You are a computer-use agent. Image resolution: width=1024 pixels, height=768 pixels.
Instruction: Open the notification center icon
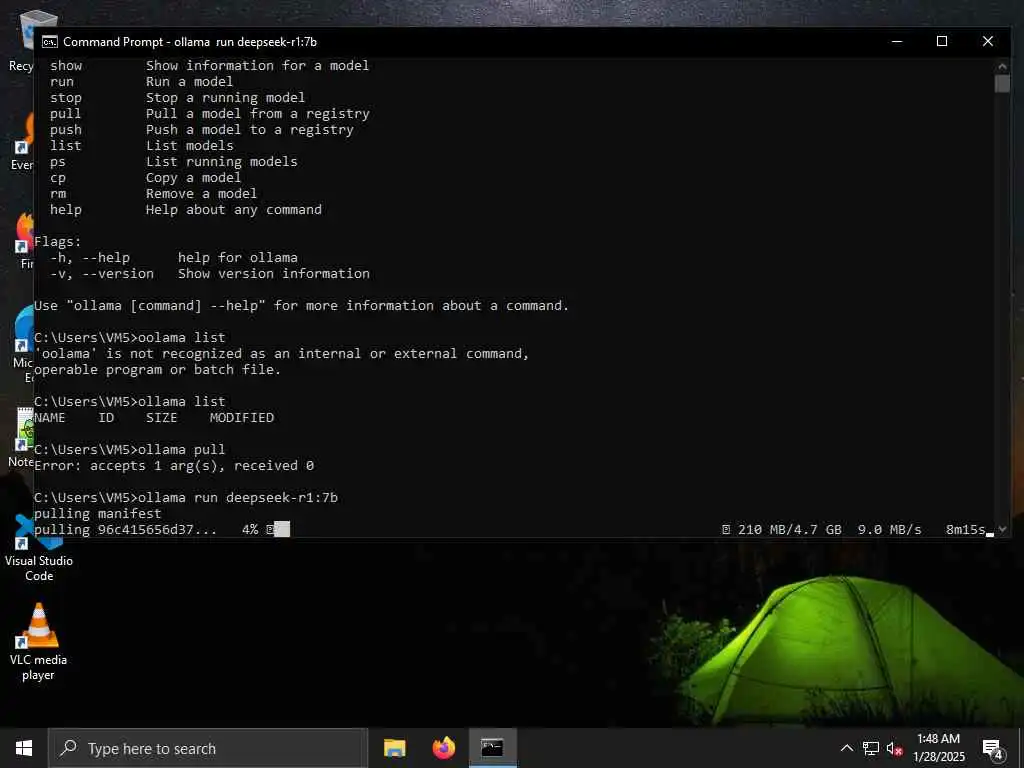click(993, 748)
